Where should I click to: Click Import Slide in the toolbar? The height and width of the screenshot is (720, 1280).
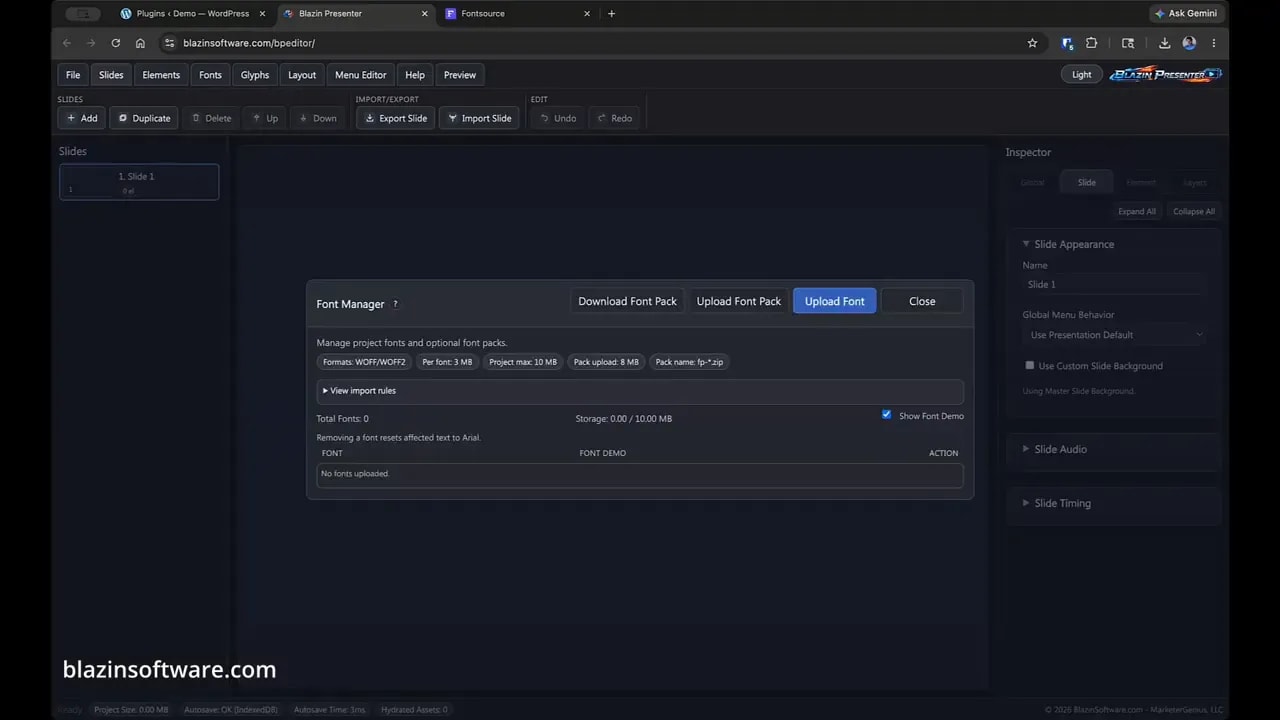coord(479,118)
